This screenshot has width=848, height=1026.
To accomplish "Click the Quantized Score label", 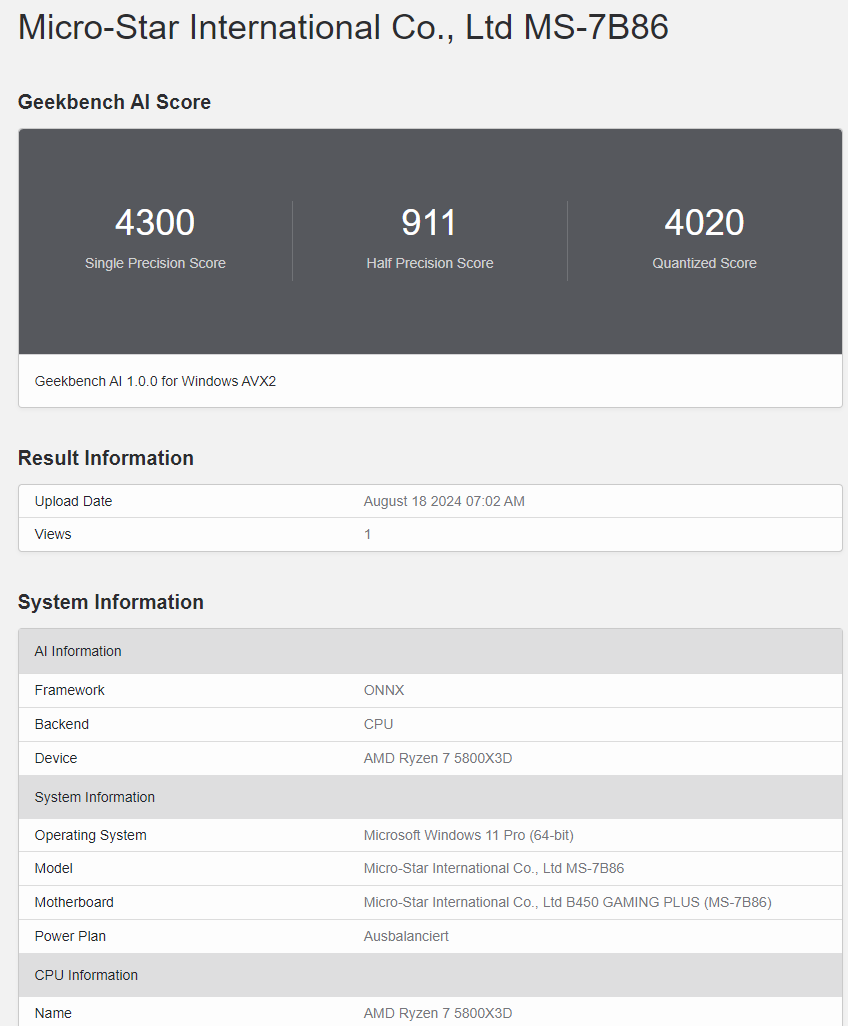I will click(705, 263).
